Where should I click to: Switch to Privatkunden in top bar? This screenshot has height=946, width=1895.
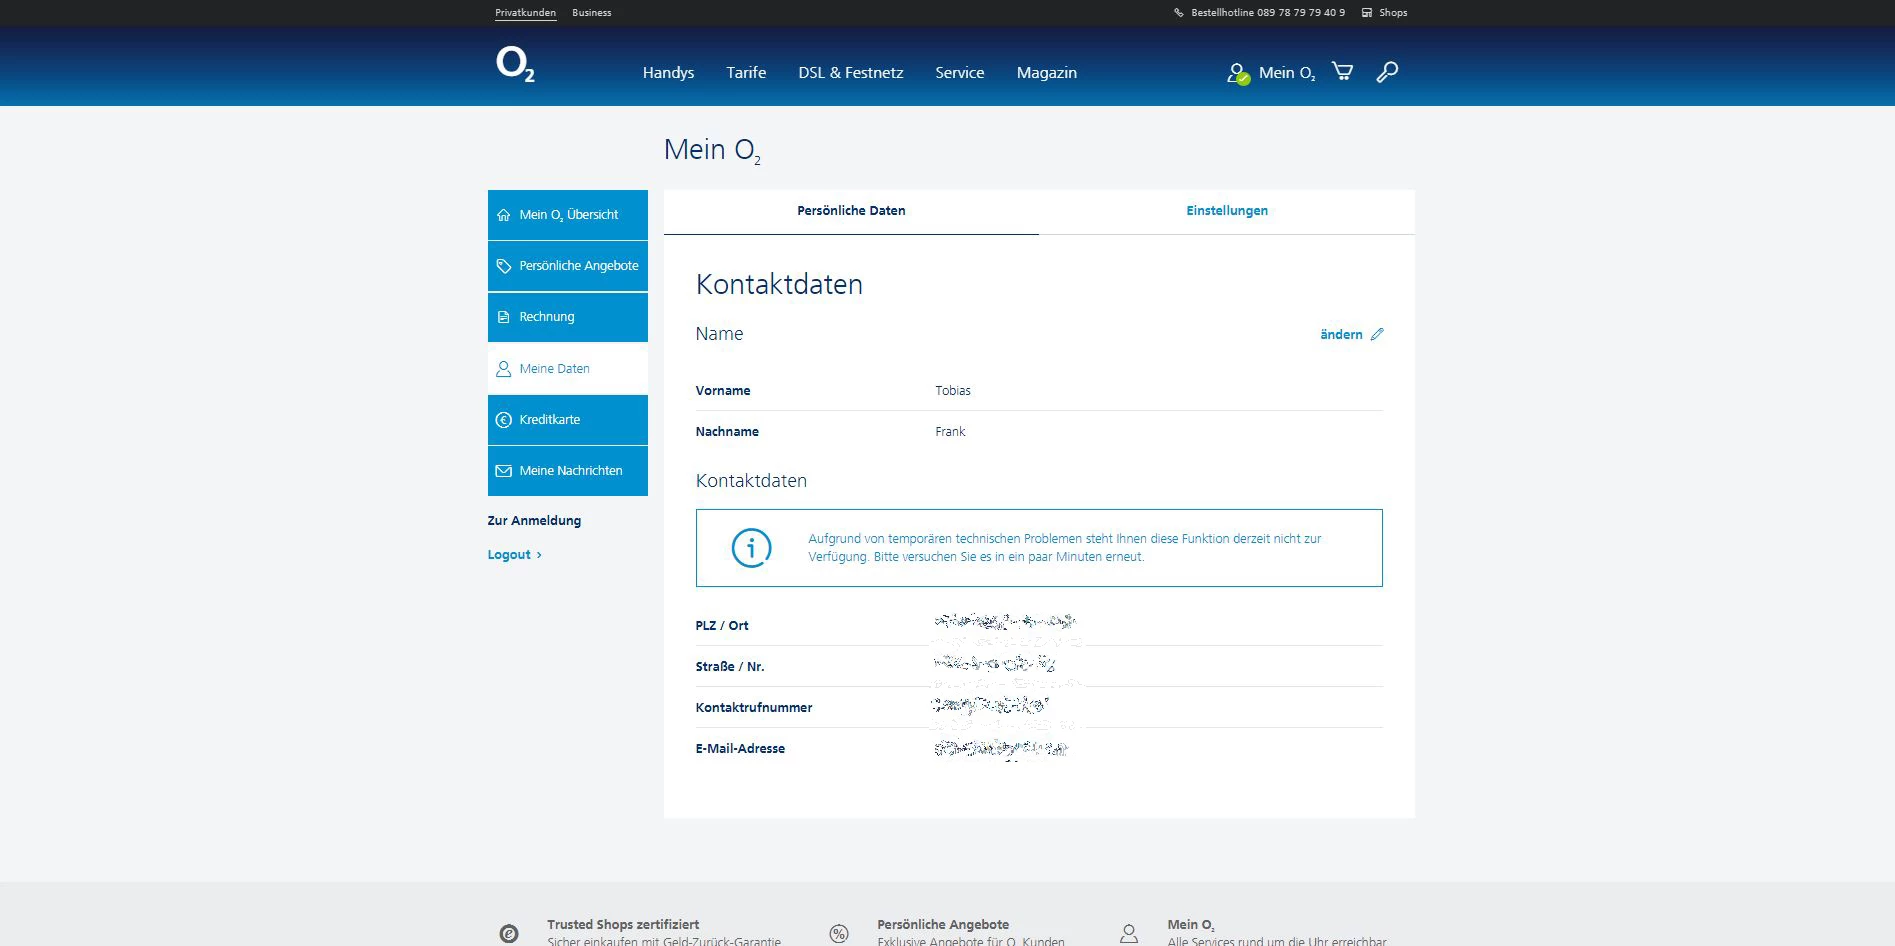525,13
